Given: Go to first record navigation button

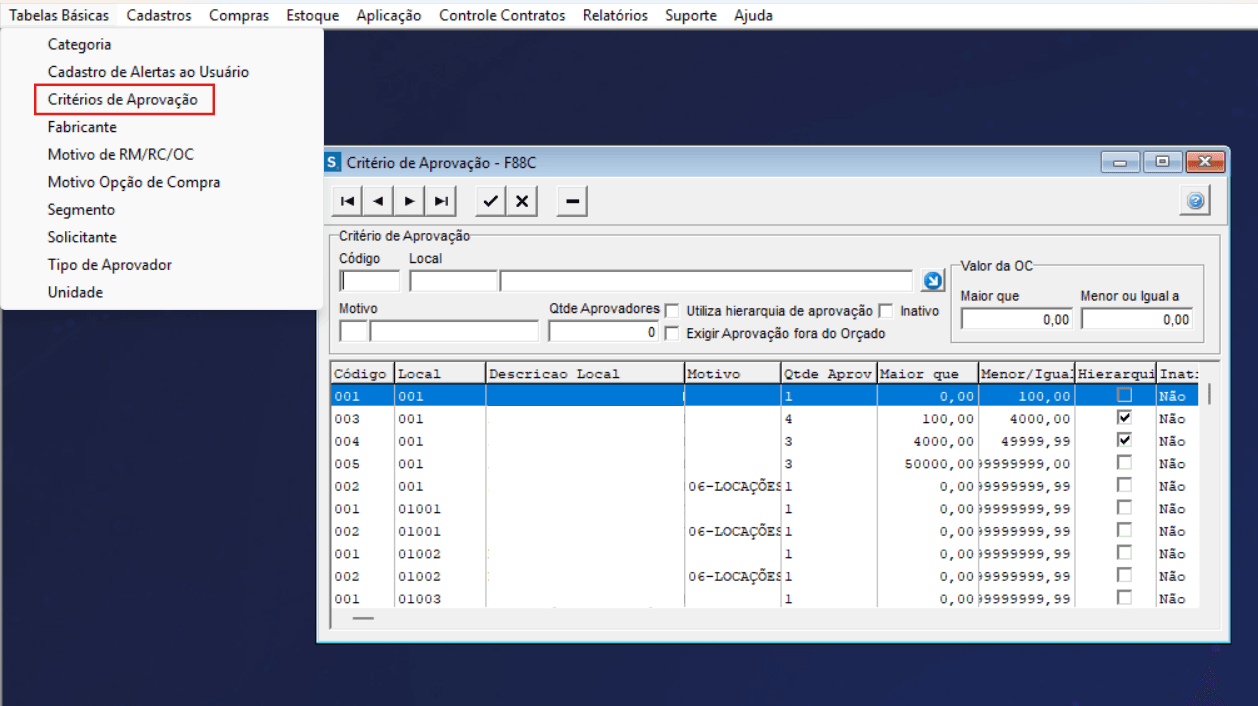Looking at the screenshot, I should pos(348,201).
